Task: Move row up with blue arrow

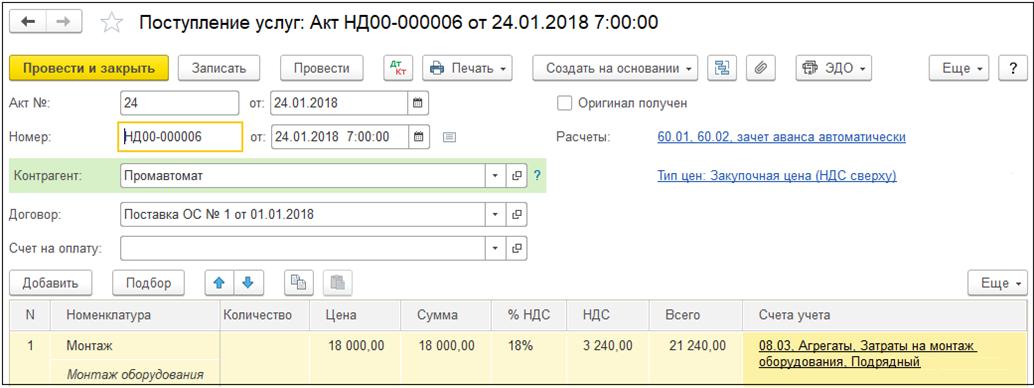Action: pos(220,283)
